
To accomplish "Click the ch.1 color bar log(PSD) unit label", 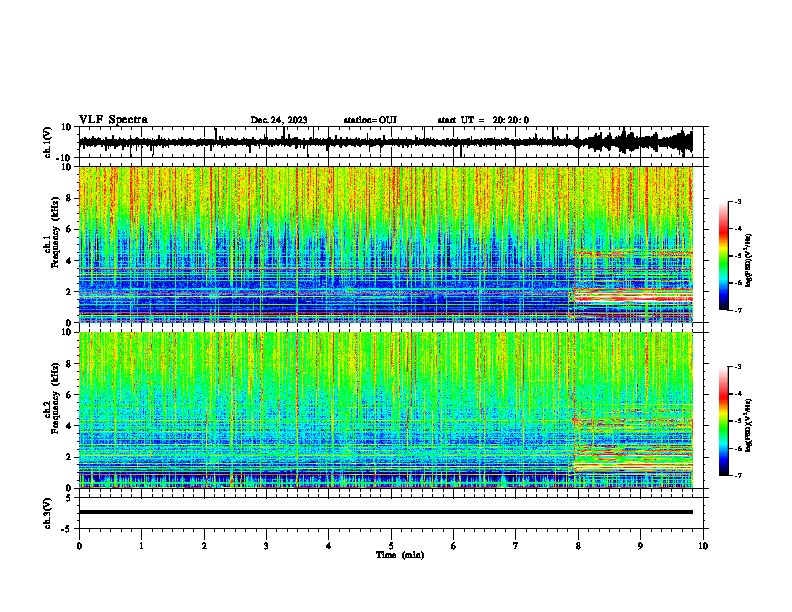I will [749, 260].
